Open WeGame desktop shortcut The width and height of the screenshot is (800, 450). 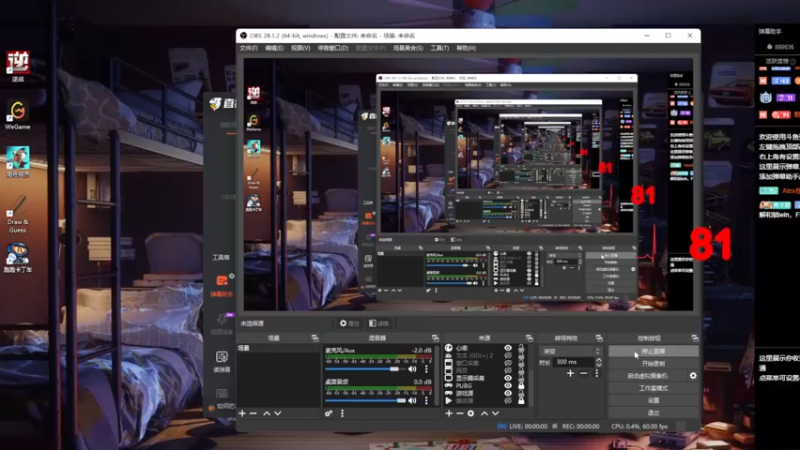click(17, 115)
